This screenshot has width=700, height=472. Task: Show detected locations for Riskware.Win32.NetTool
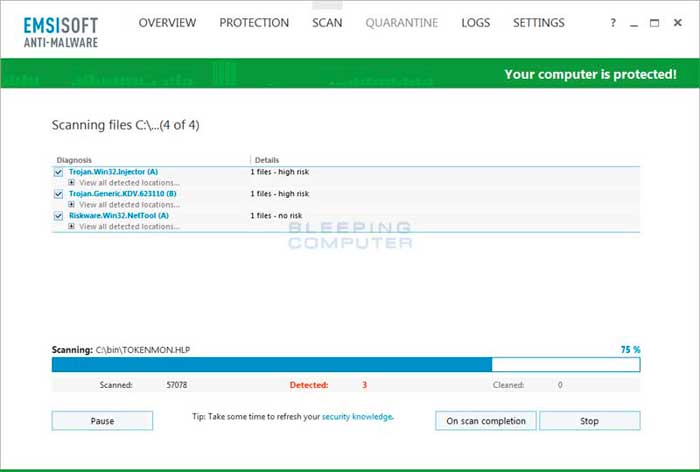coord(71,226)
